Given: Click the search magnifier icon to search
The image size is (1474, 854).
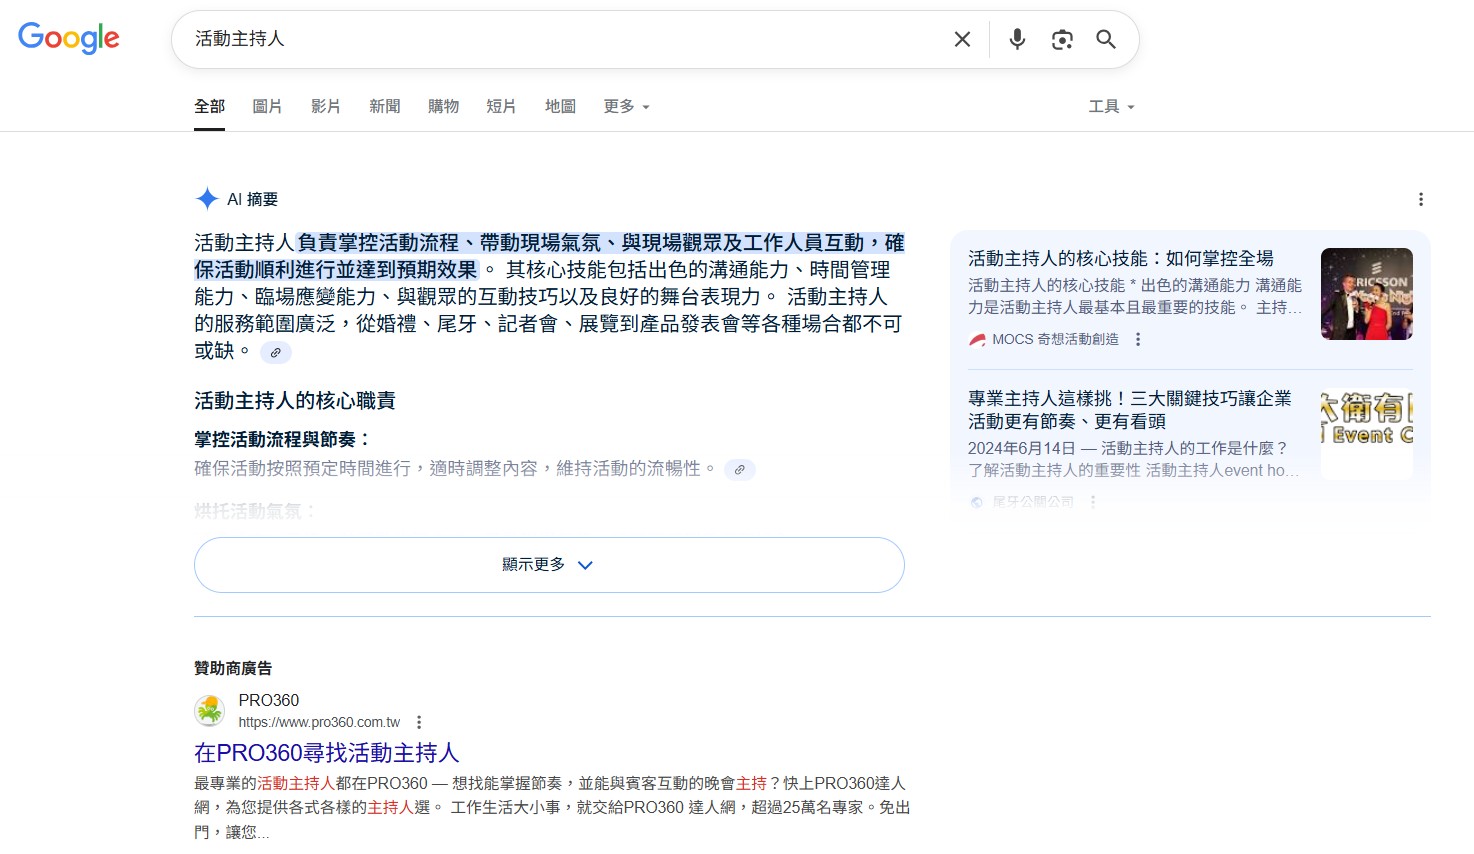Looking at the screenshot, I should pos(1105,39).
